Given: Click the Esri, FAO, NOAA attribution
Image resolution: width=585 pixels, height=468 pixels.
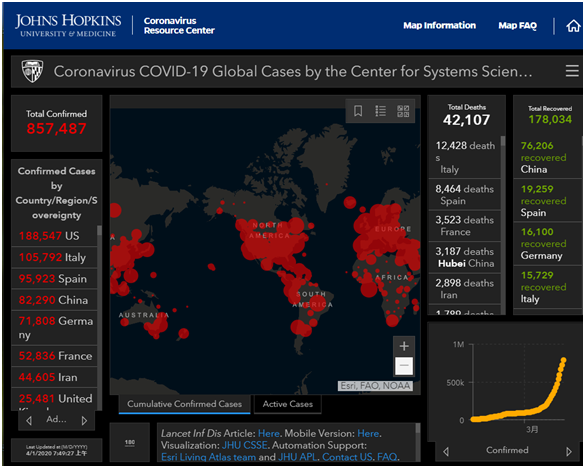Looking at the screenshot, I should (x=375, y=386).
